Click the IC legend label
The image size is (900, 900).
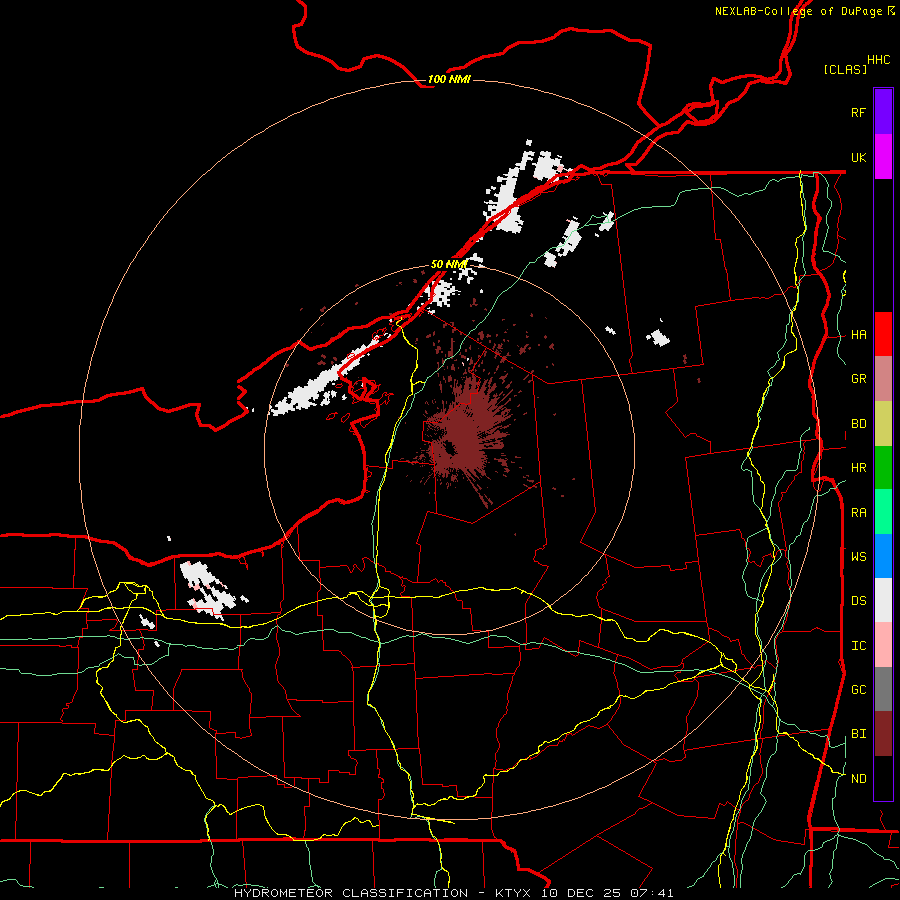click(859, 646)
